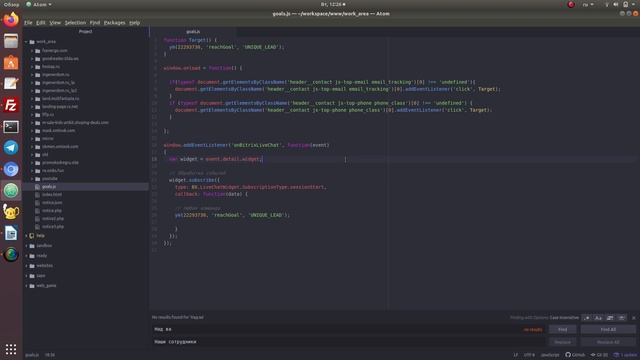Click the Project panel header

point(85,31)
